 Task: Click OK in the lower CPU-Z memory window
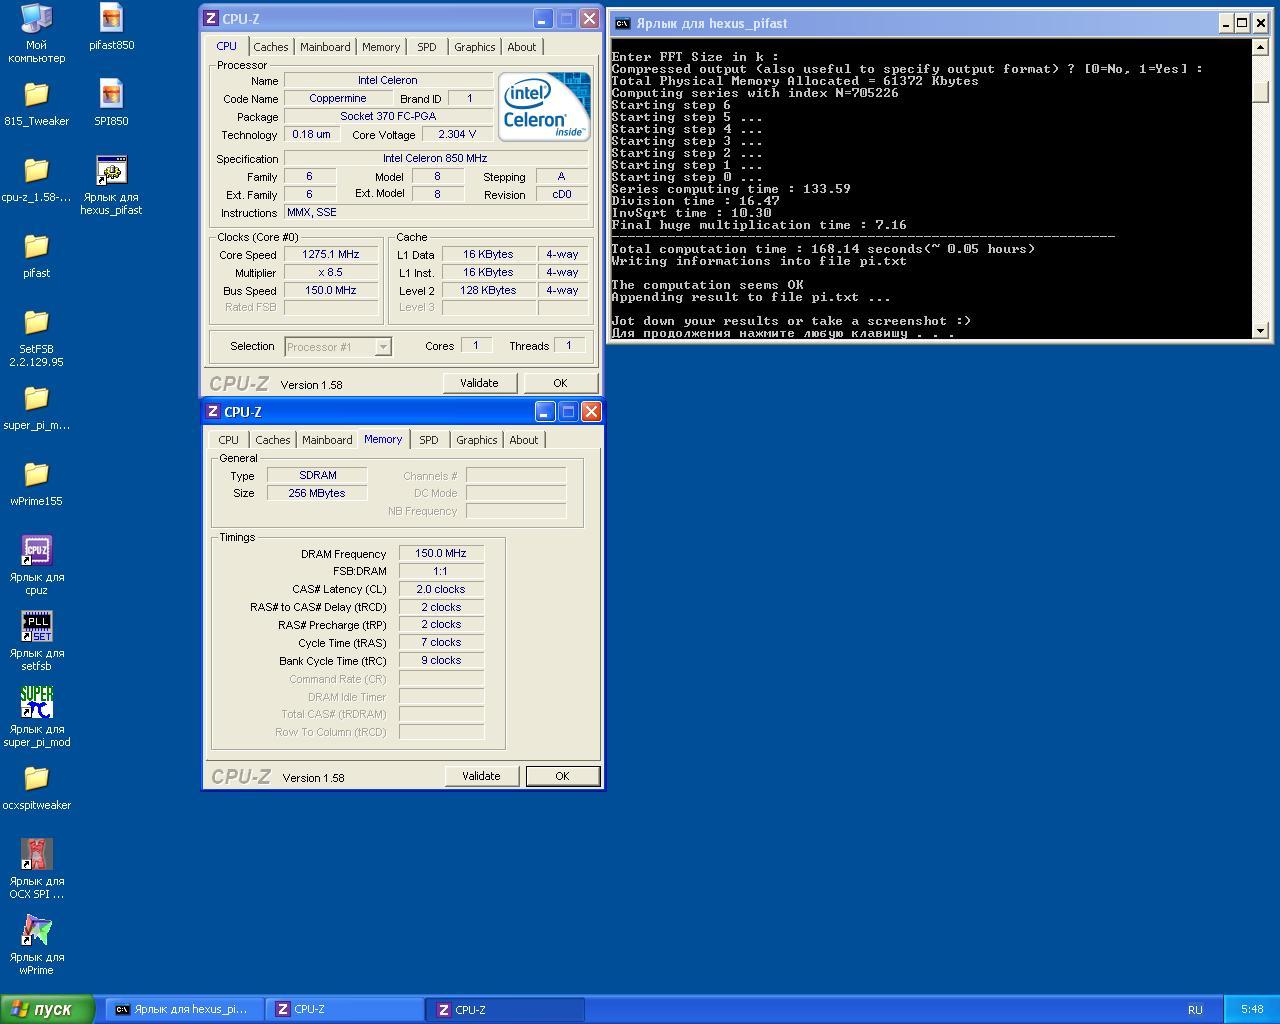[562, 776]
